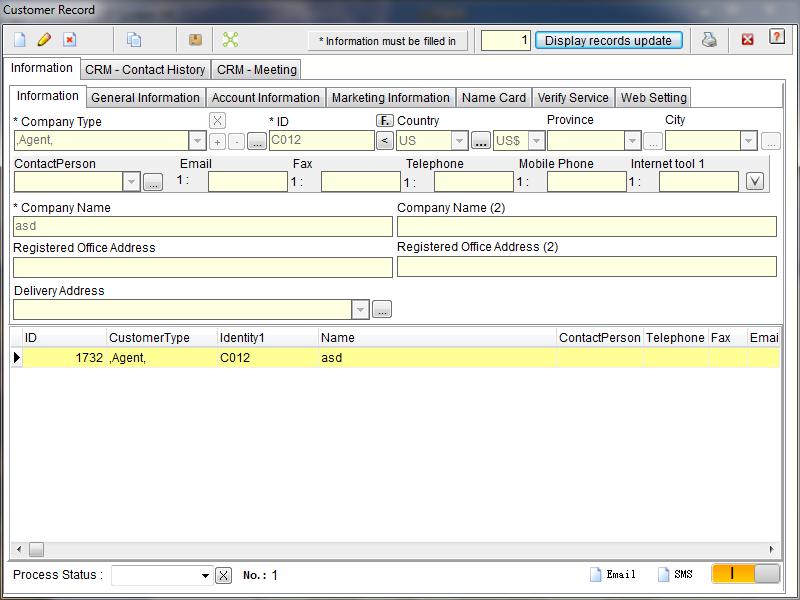Clear Company Type with X button
Image resolution: width=800 pixels, height=600 pixels.
coord(217,121)
